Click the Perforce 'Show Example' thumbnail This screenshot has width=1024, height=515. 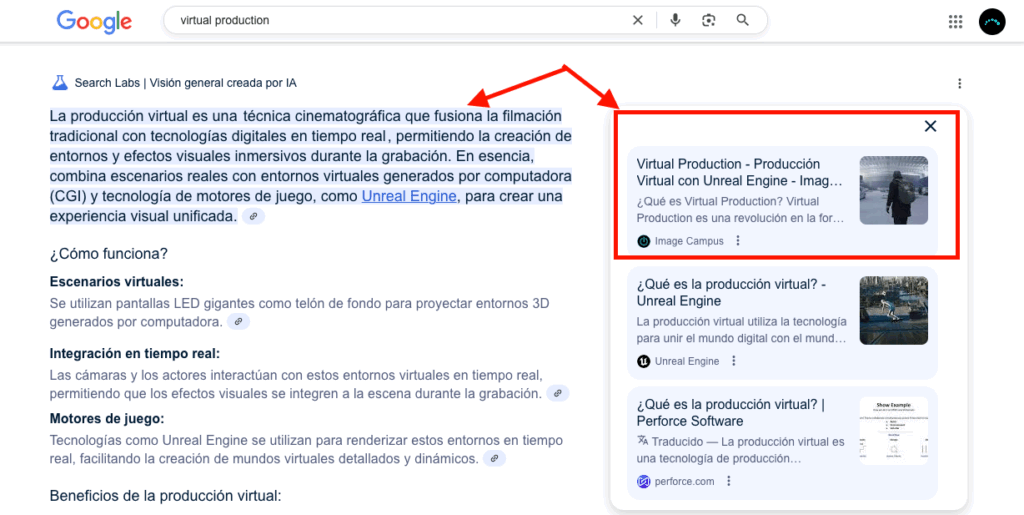click(893, 430)
